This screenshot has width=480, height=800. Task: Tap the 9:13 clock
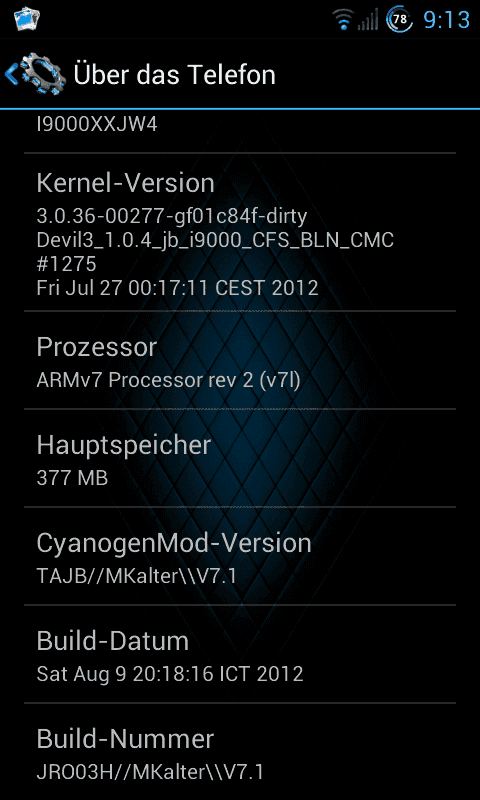point(446,20)
